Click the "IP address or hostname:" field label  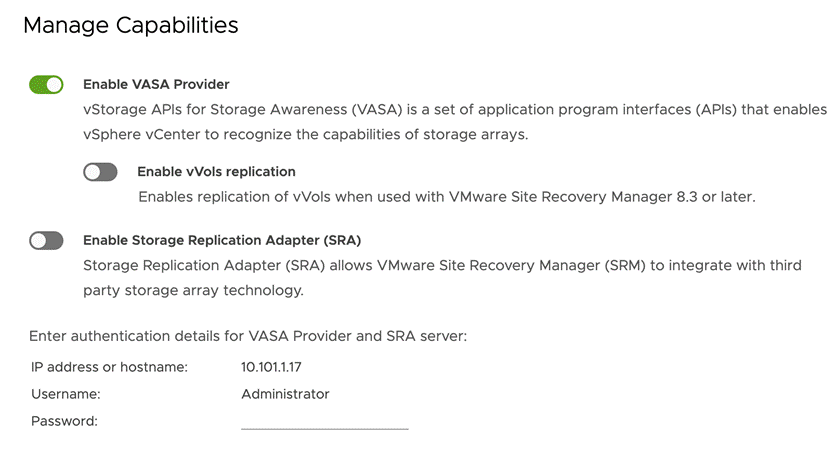[109, 367]
